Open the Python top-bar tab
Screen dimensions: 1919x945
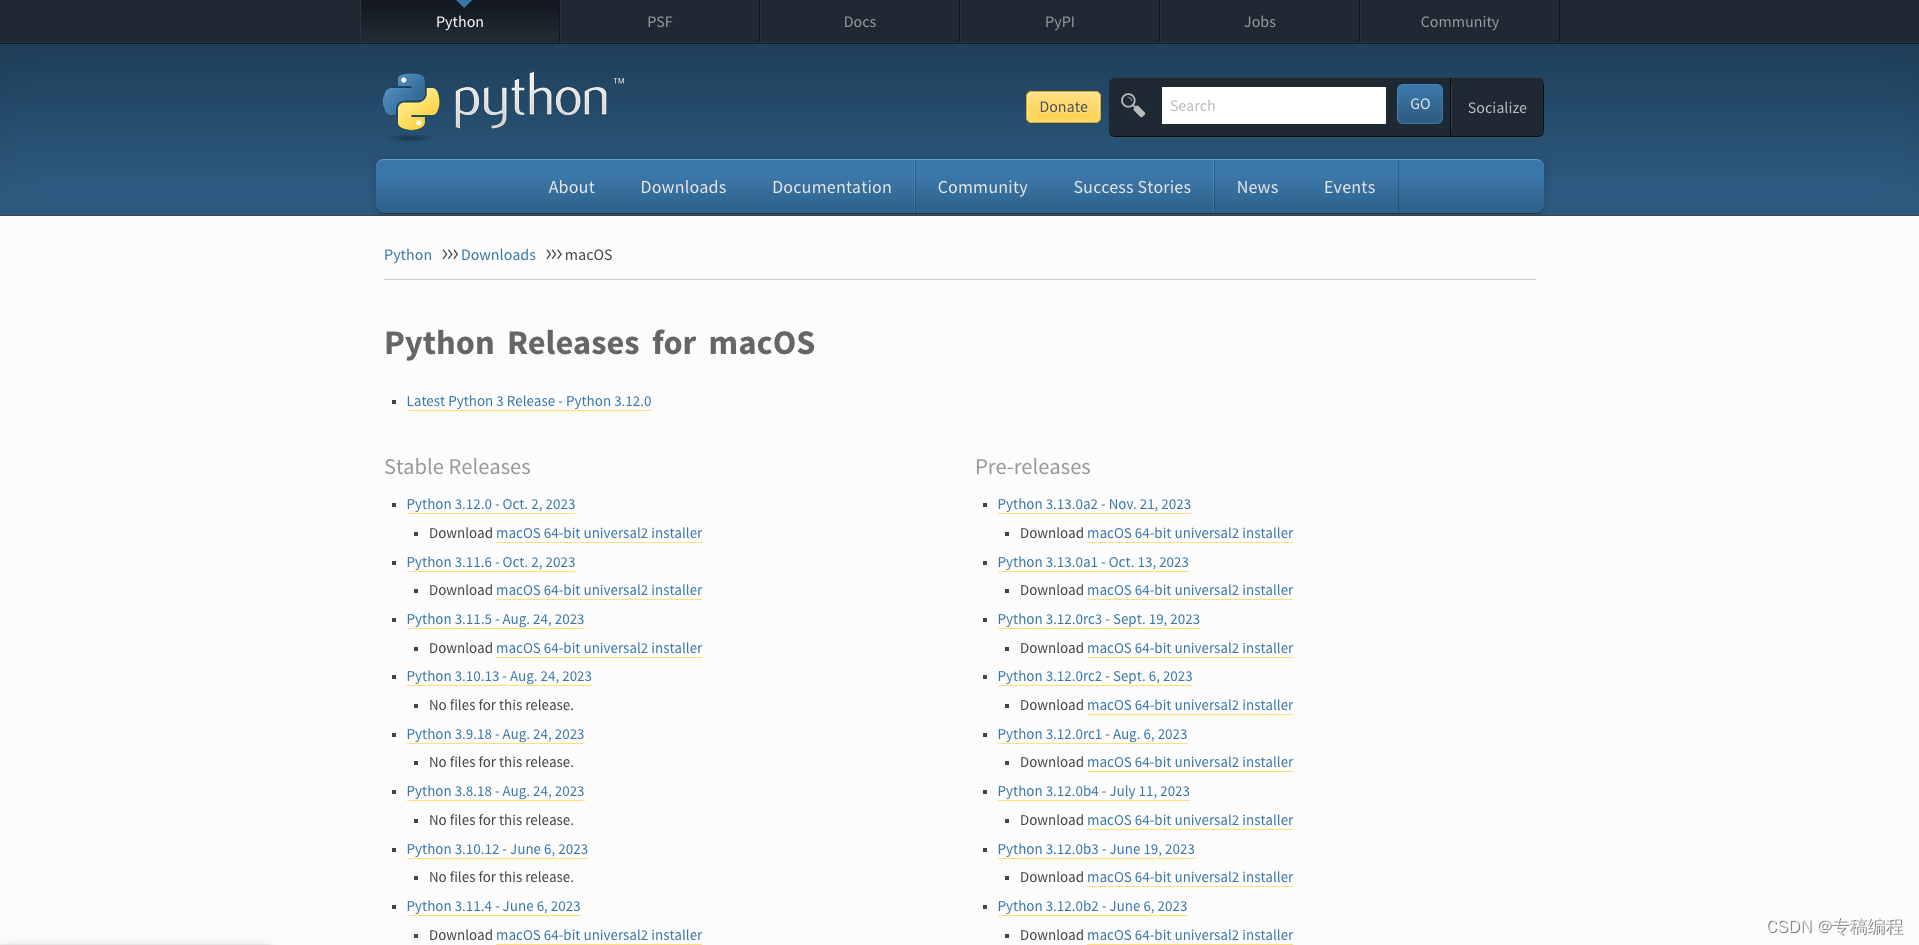coord(460,21)
